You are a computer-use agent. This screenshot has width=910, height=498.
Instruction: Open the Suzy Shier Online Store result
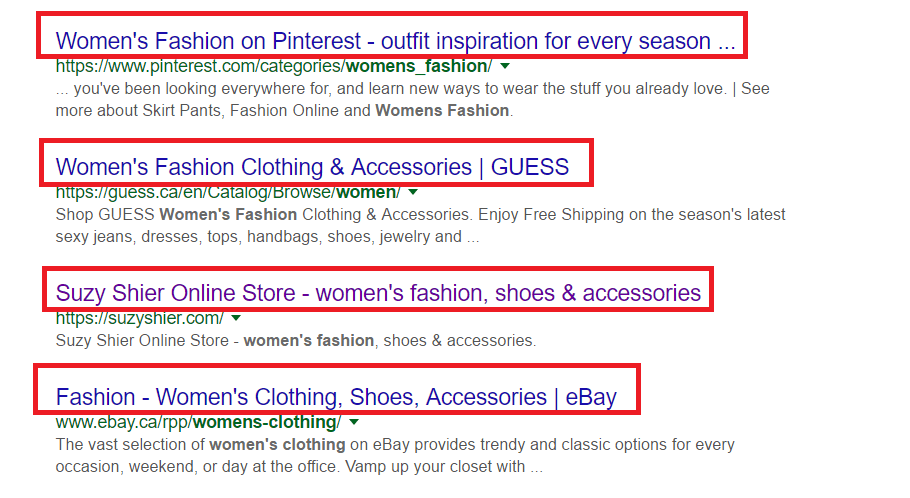coord(378,293)
